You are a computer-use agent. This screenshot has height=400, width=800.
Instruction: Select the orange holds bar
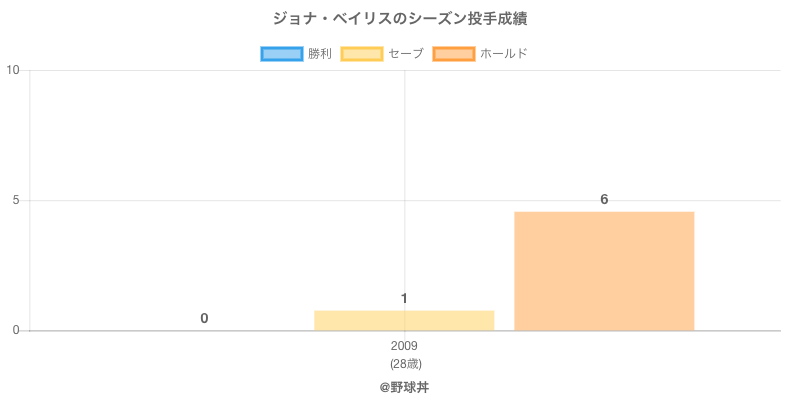tap(604, 271)
